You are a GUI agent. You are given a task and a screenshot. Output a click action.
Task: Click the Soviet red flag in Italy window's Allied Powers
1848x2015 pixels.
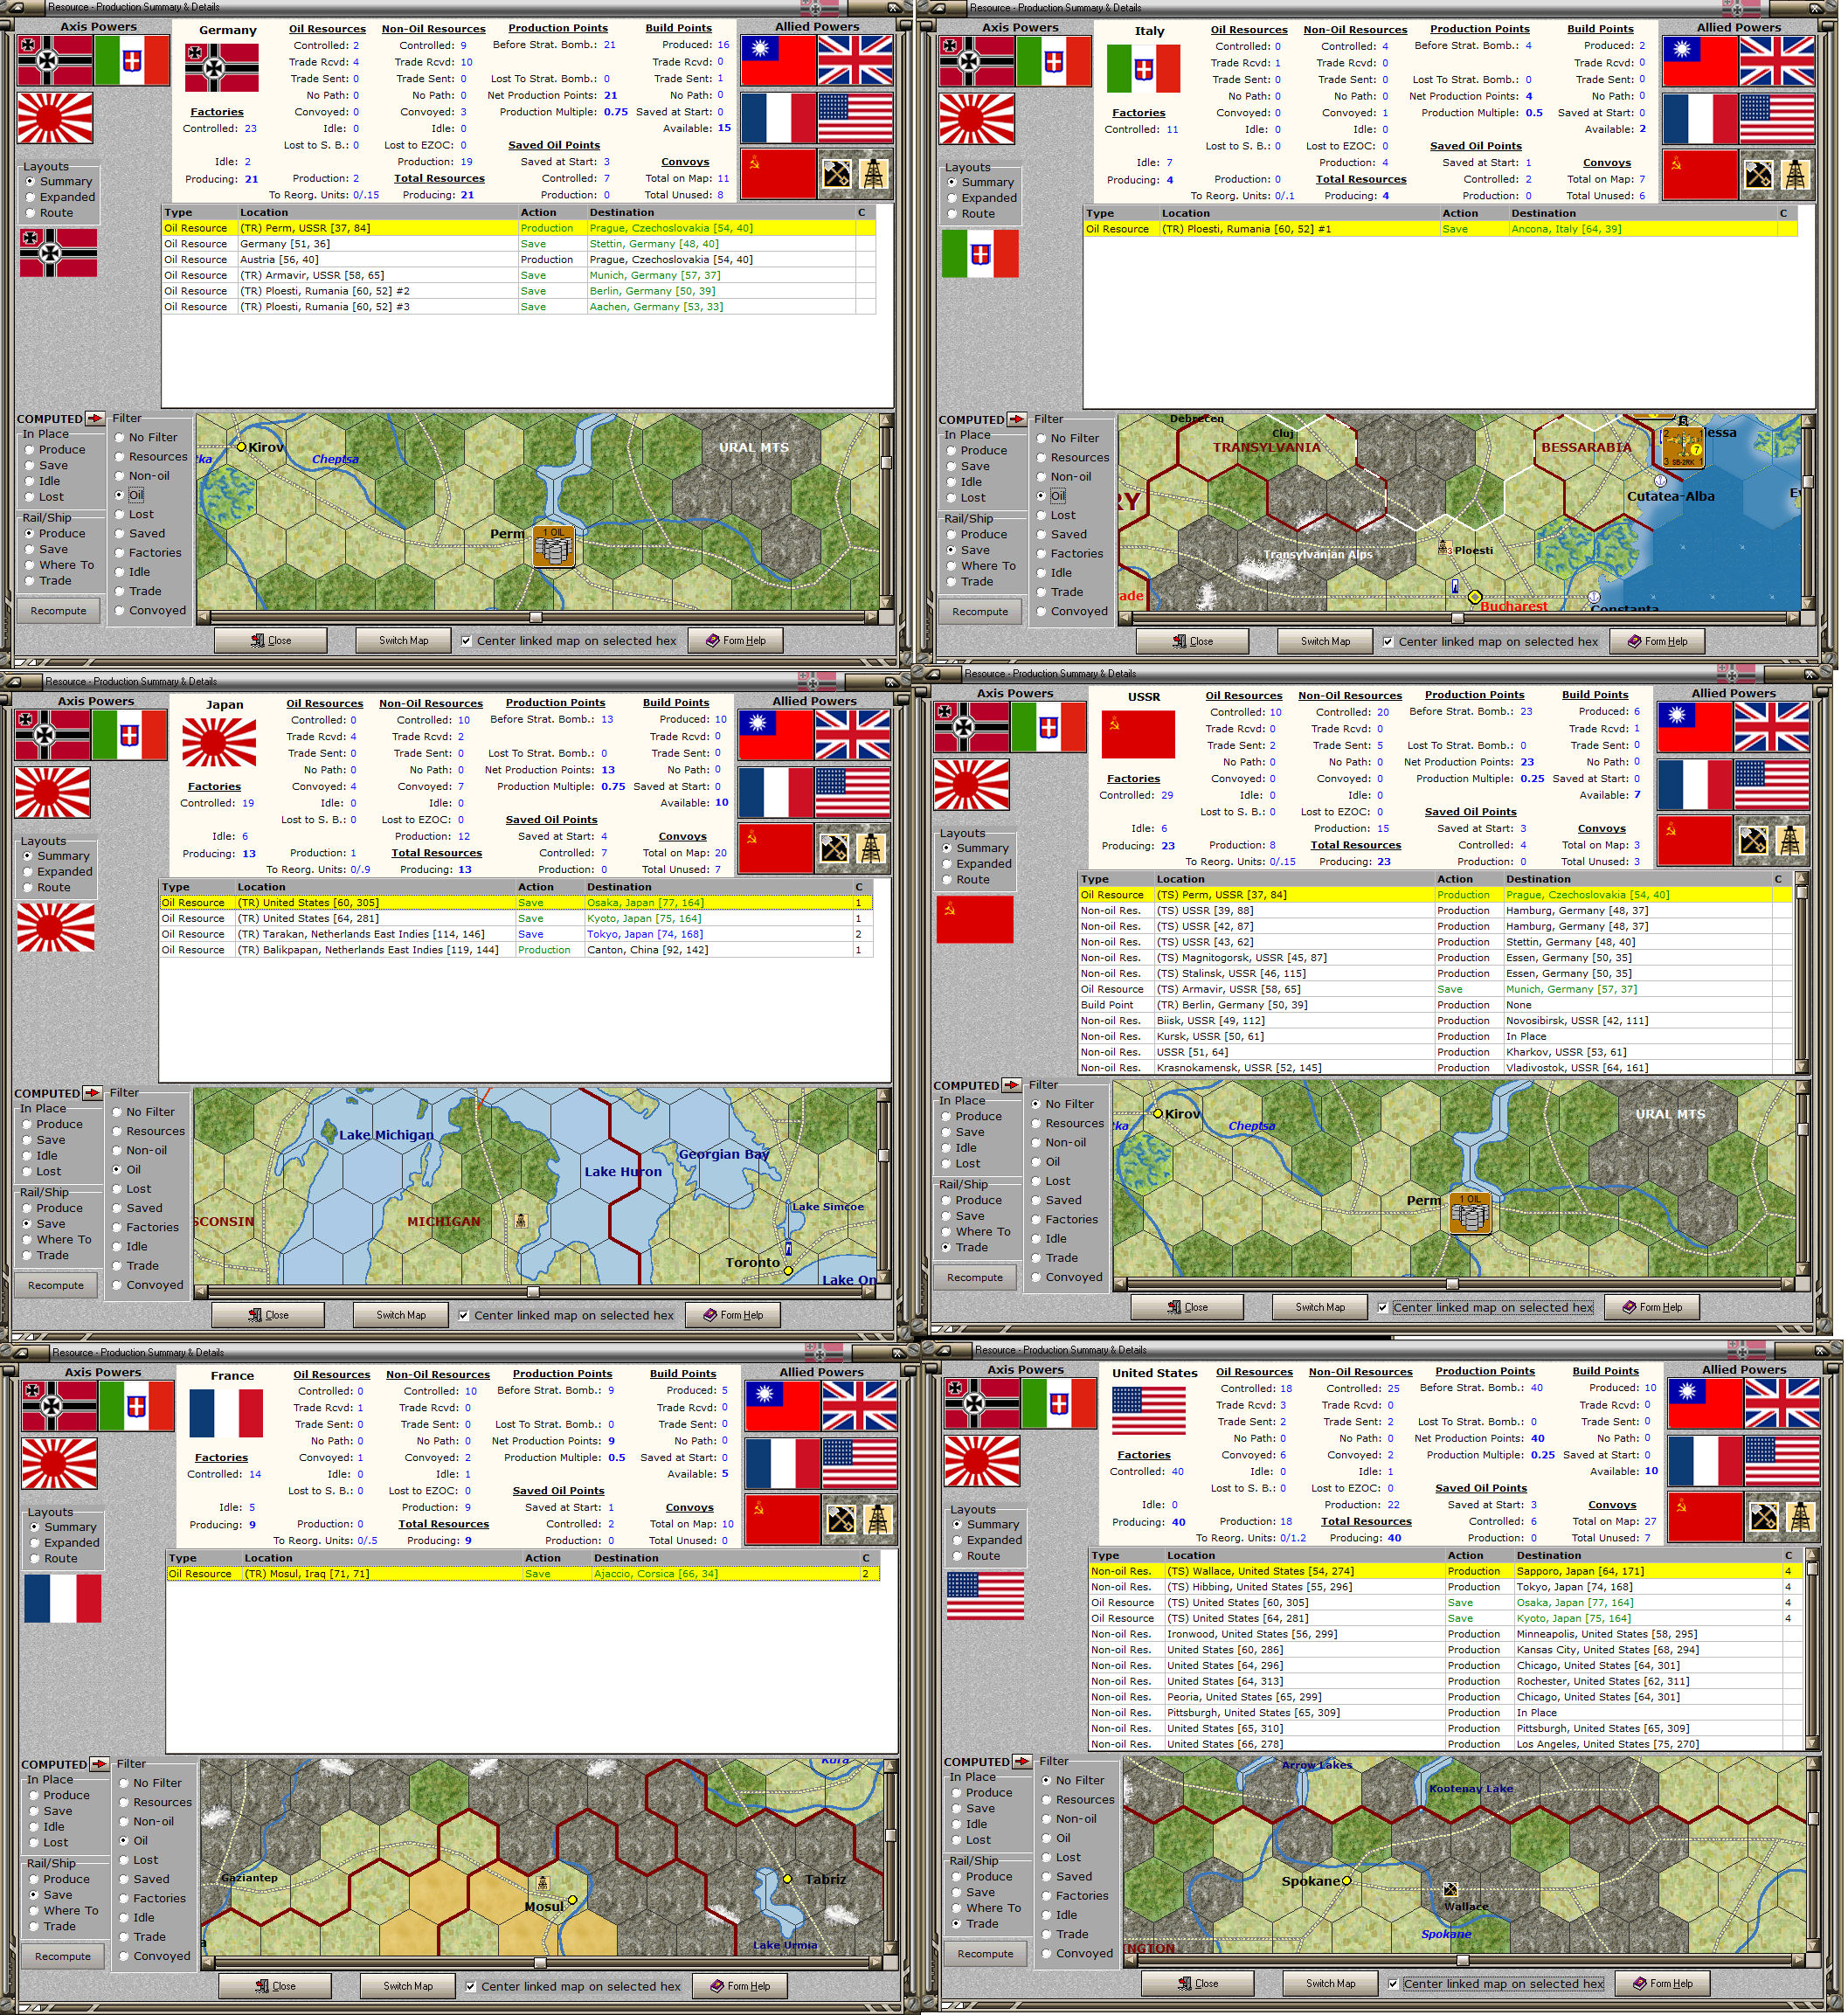(x=1700, y=175)
